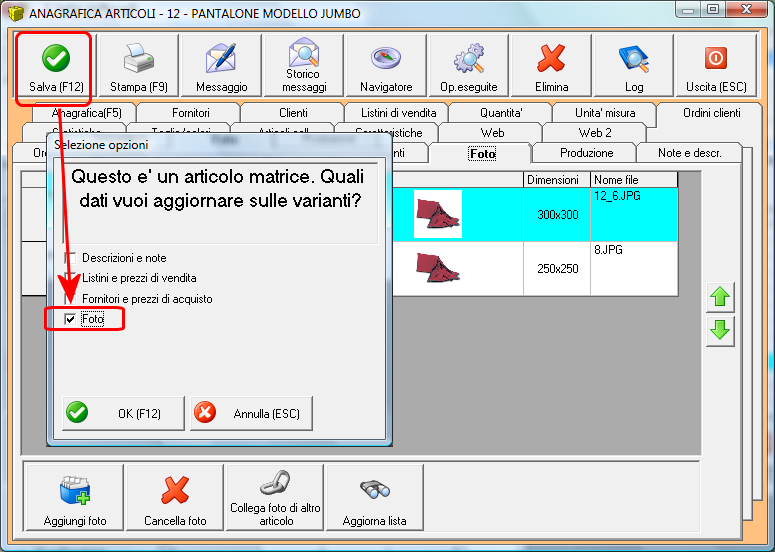Uncheck the Foto checkbox
This screenshot has height=552, width=775.
point(71,319)
